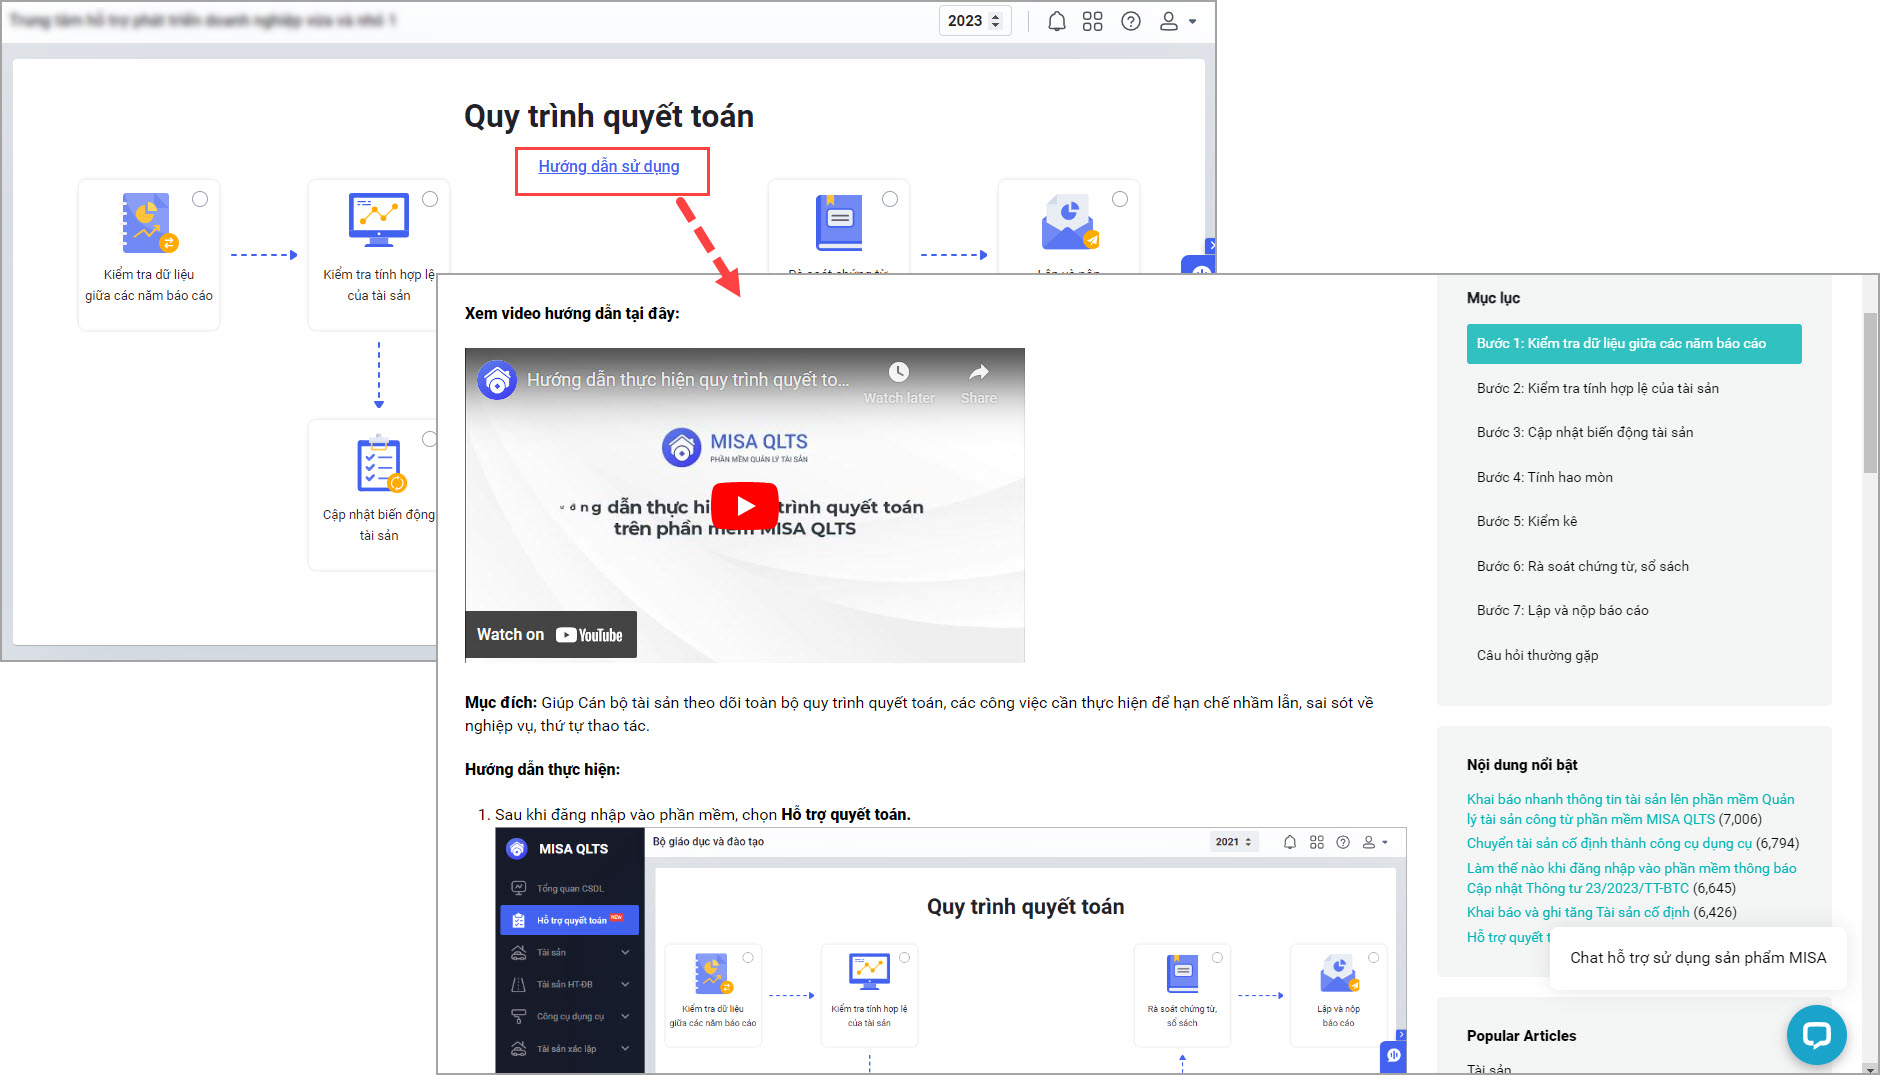Viewport: 1880px width, 1075px height.
Task: Select radio on the large envelope report card
Action: [1120, 199]
